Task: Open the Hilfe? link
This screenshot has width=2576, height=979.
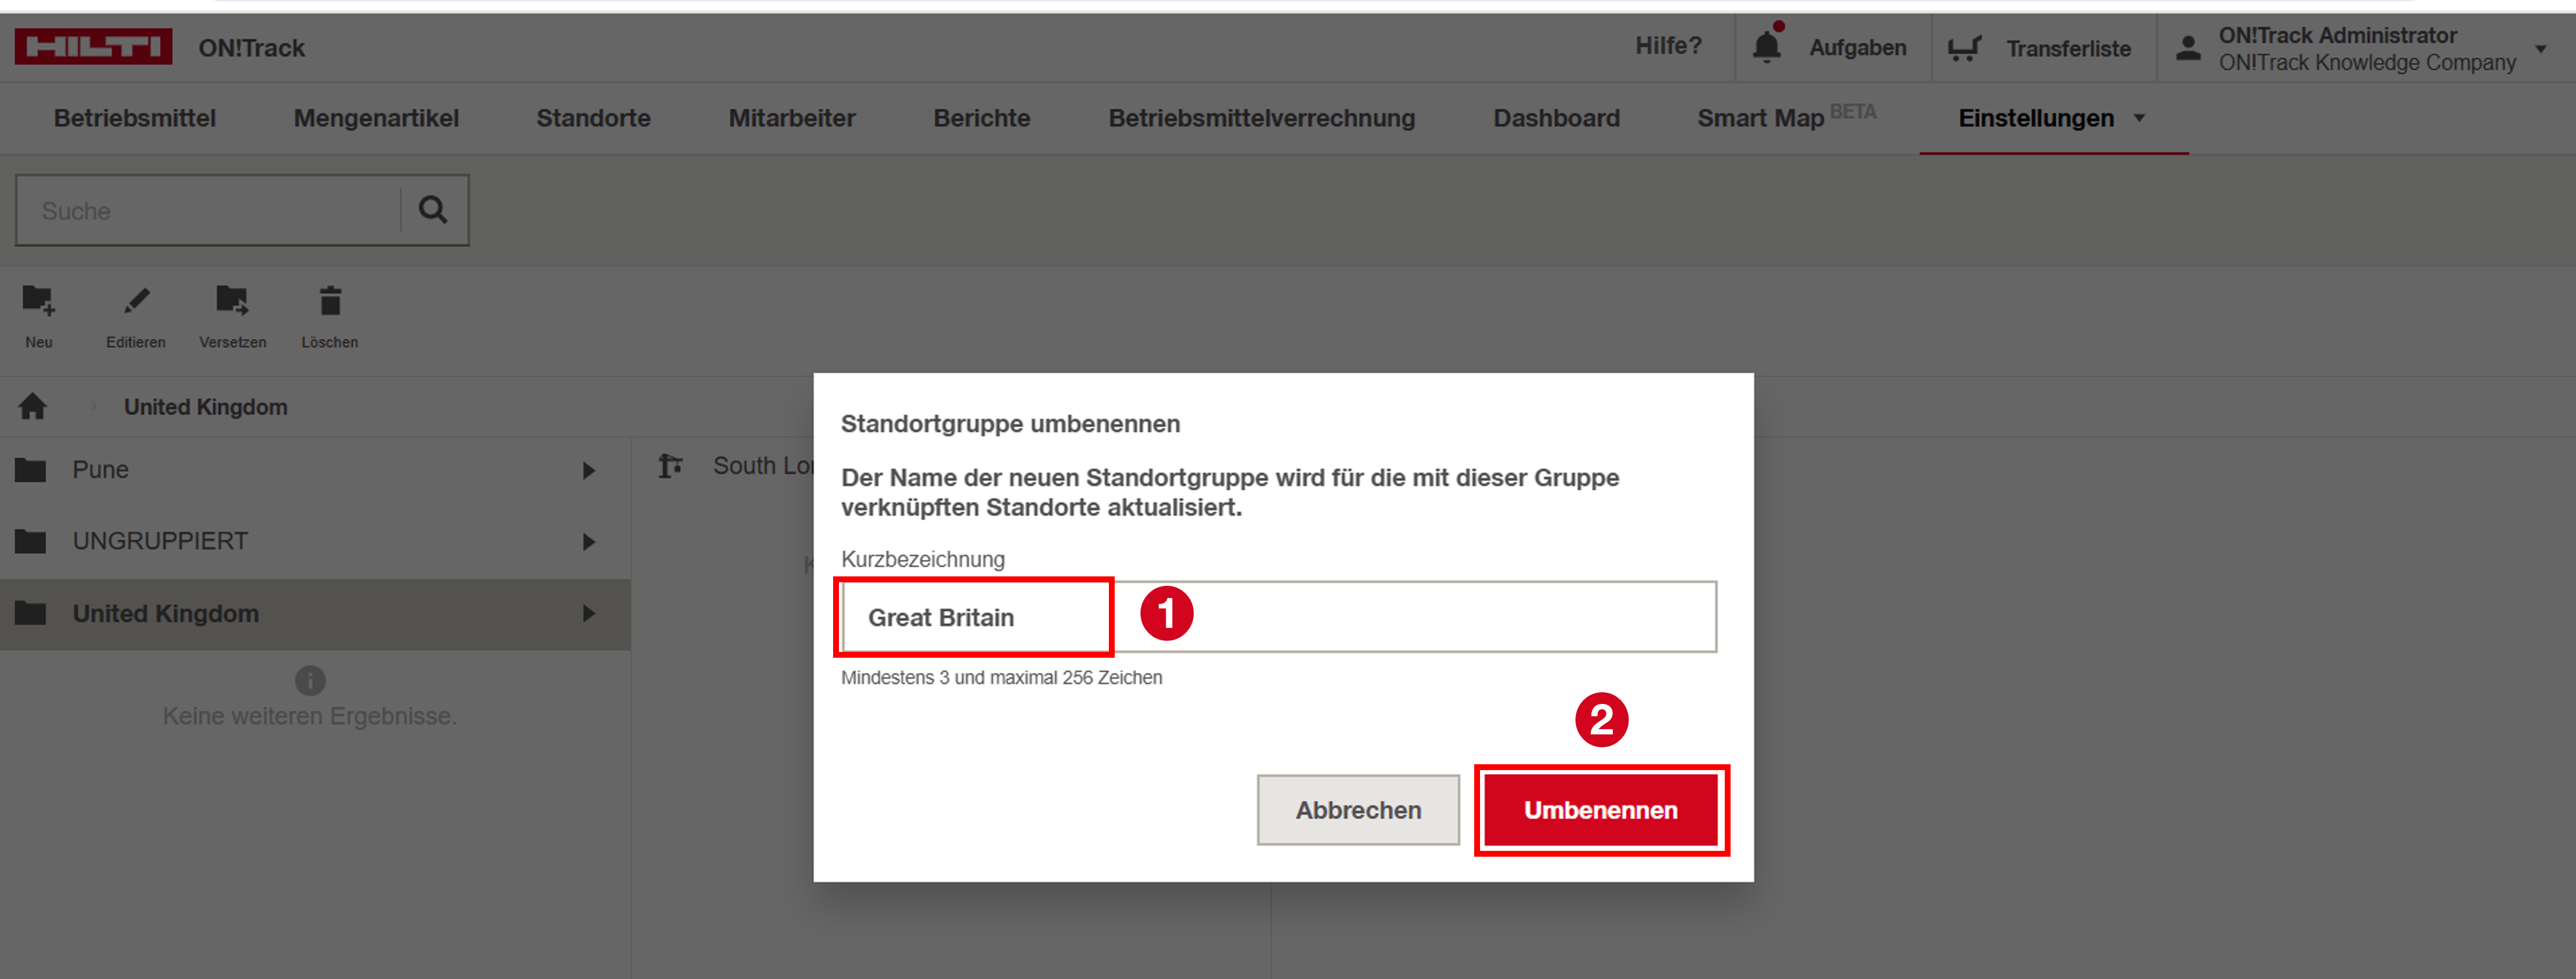Action: [x=1668, y=46]
